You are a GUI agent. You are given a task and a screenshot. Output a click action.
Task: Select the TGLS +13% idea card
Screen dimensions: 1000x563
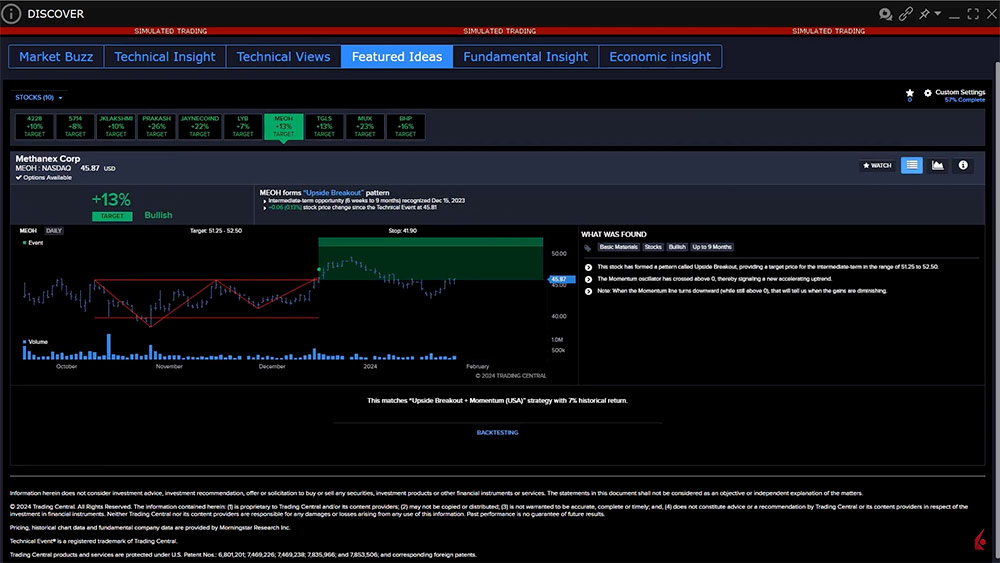[324, 126]
